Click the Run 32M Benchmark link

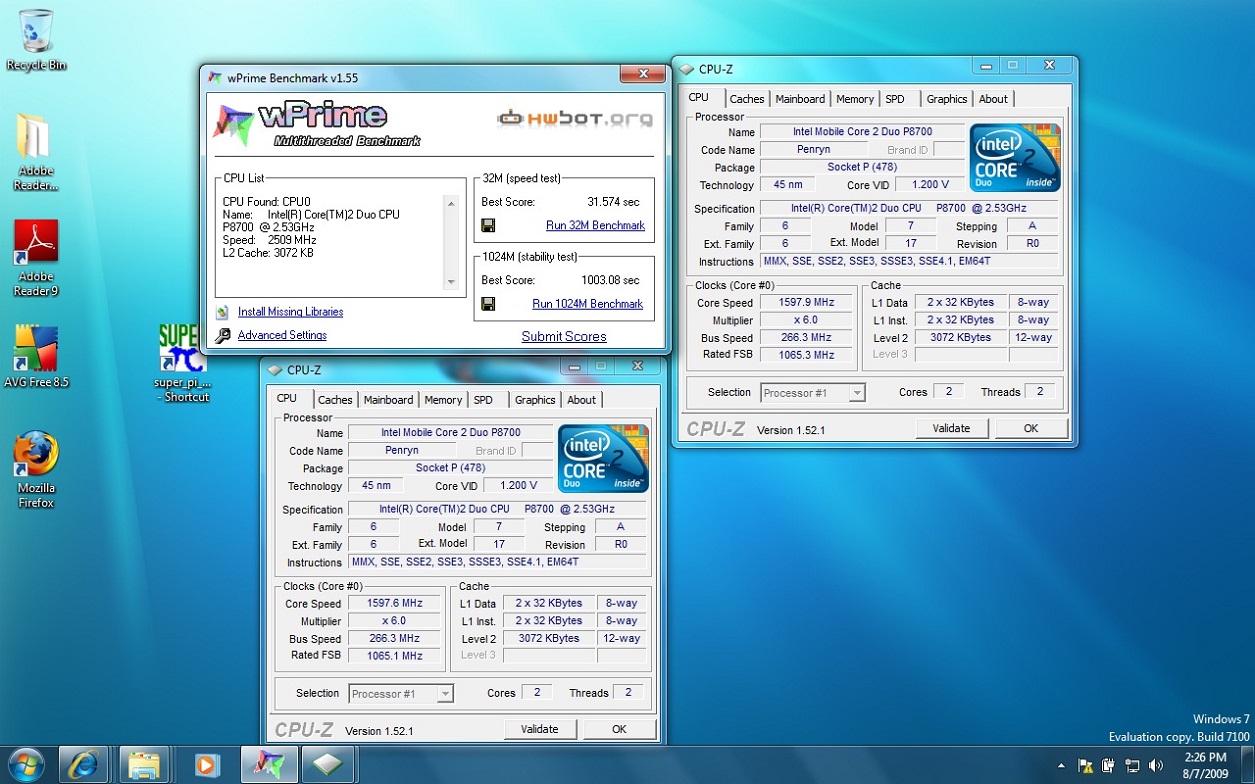click(x=595, y=226)
